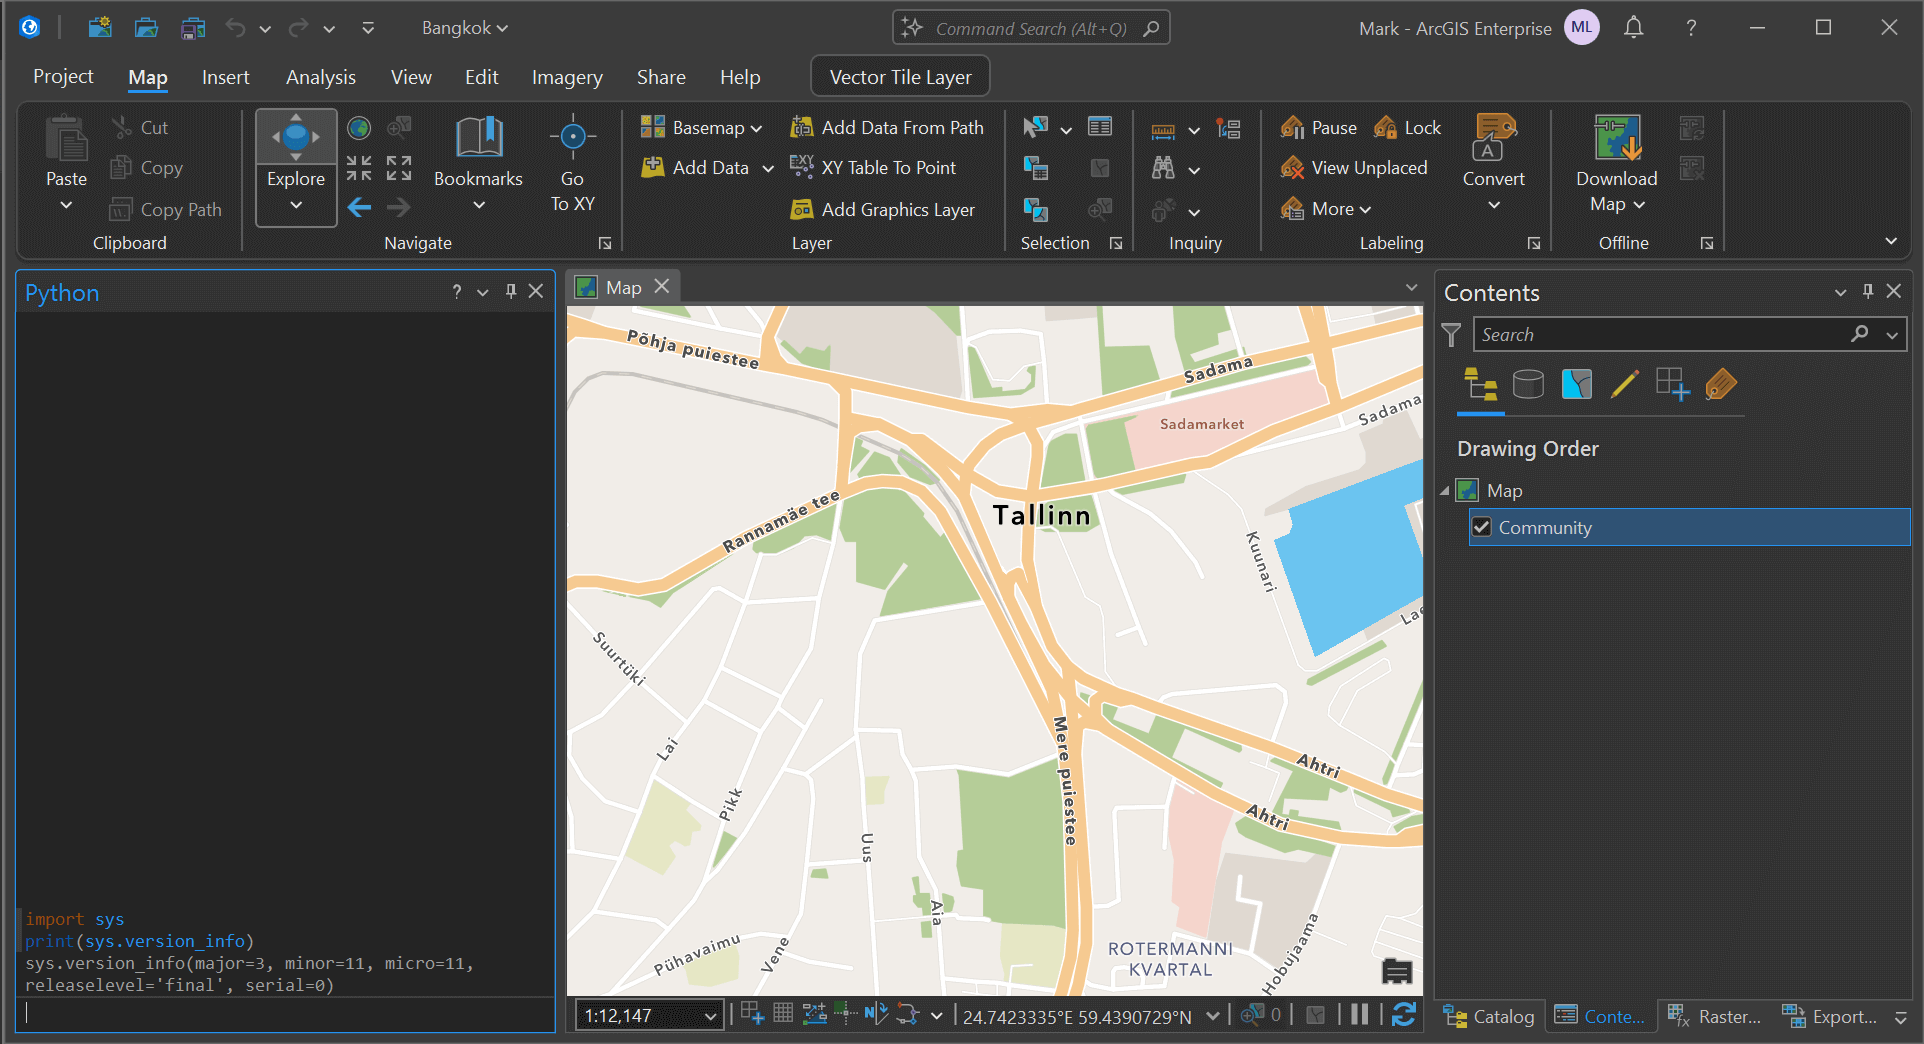
Task: Open the Basemap dropdown
Action: (x=702, y=127)
